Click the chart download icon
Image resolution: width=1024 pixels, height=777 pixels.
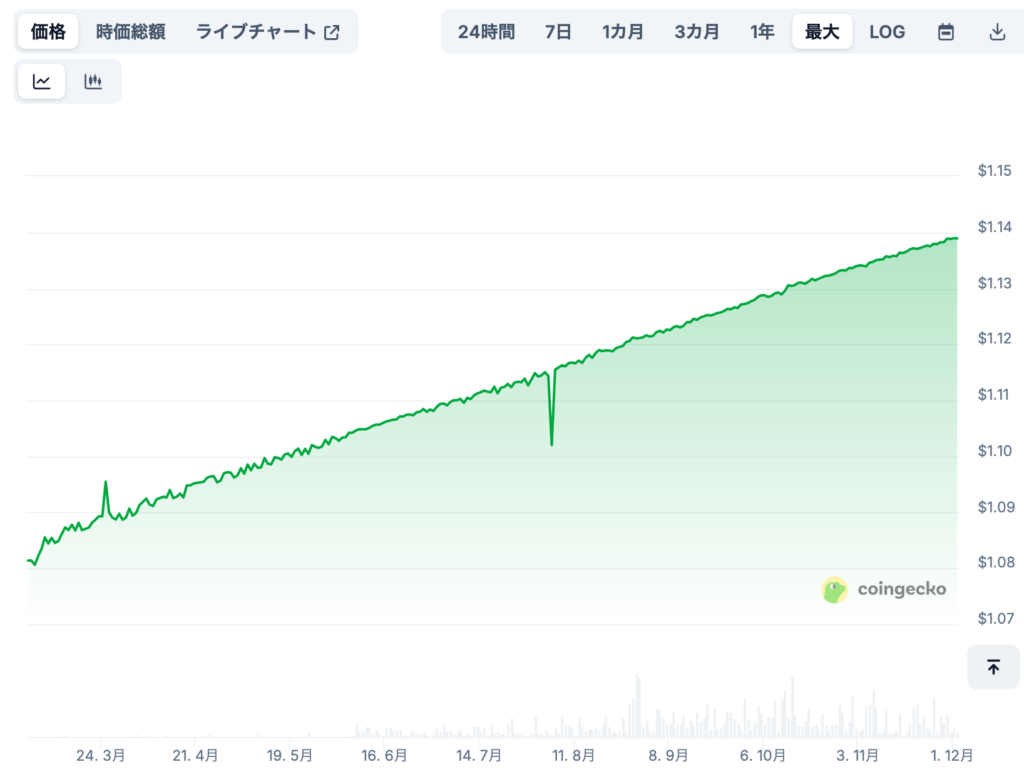click(x=994, y=31)
